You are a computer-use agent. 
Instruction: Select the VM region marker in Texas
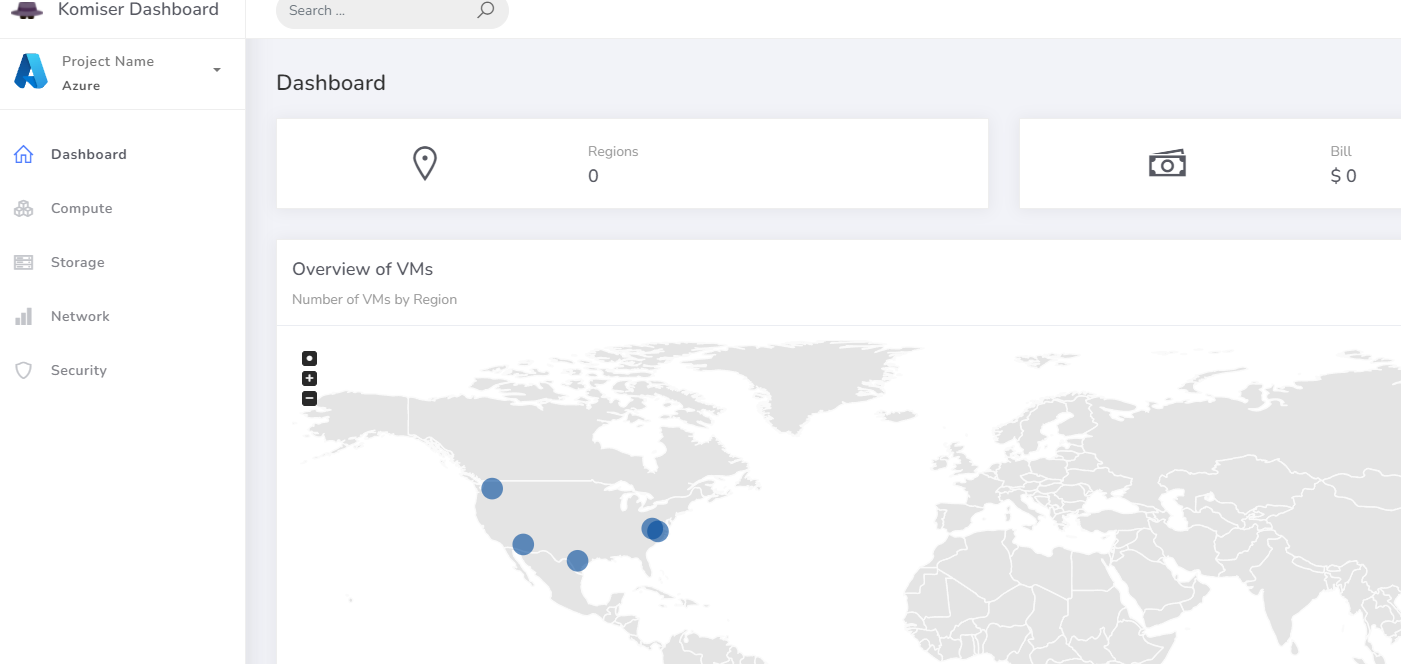pos(577,561)
